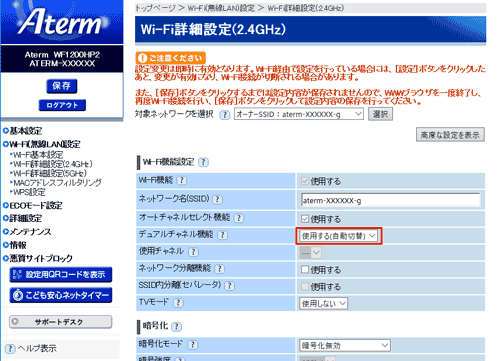Open Wi-Fi基本設定 page
This screenshot has width=500, height=361.
pos(37,155)
